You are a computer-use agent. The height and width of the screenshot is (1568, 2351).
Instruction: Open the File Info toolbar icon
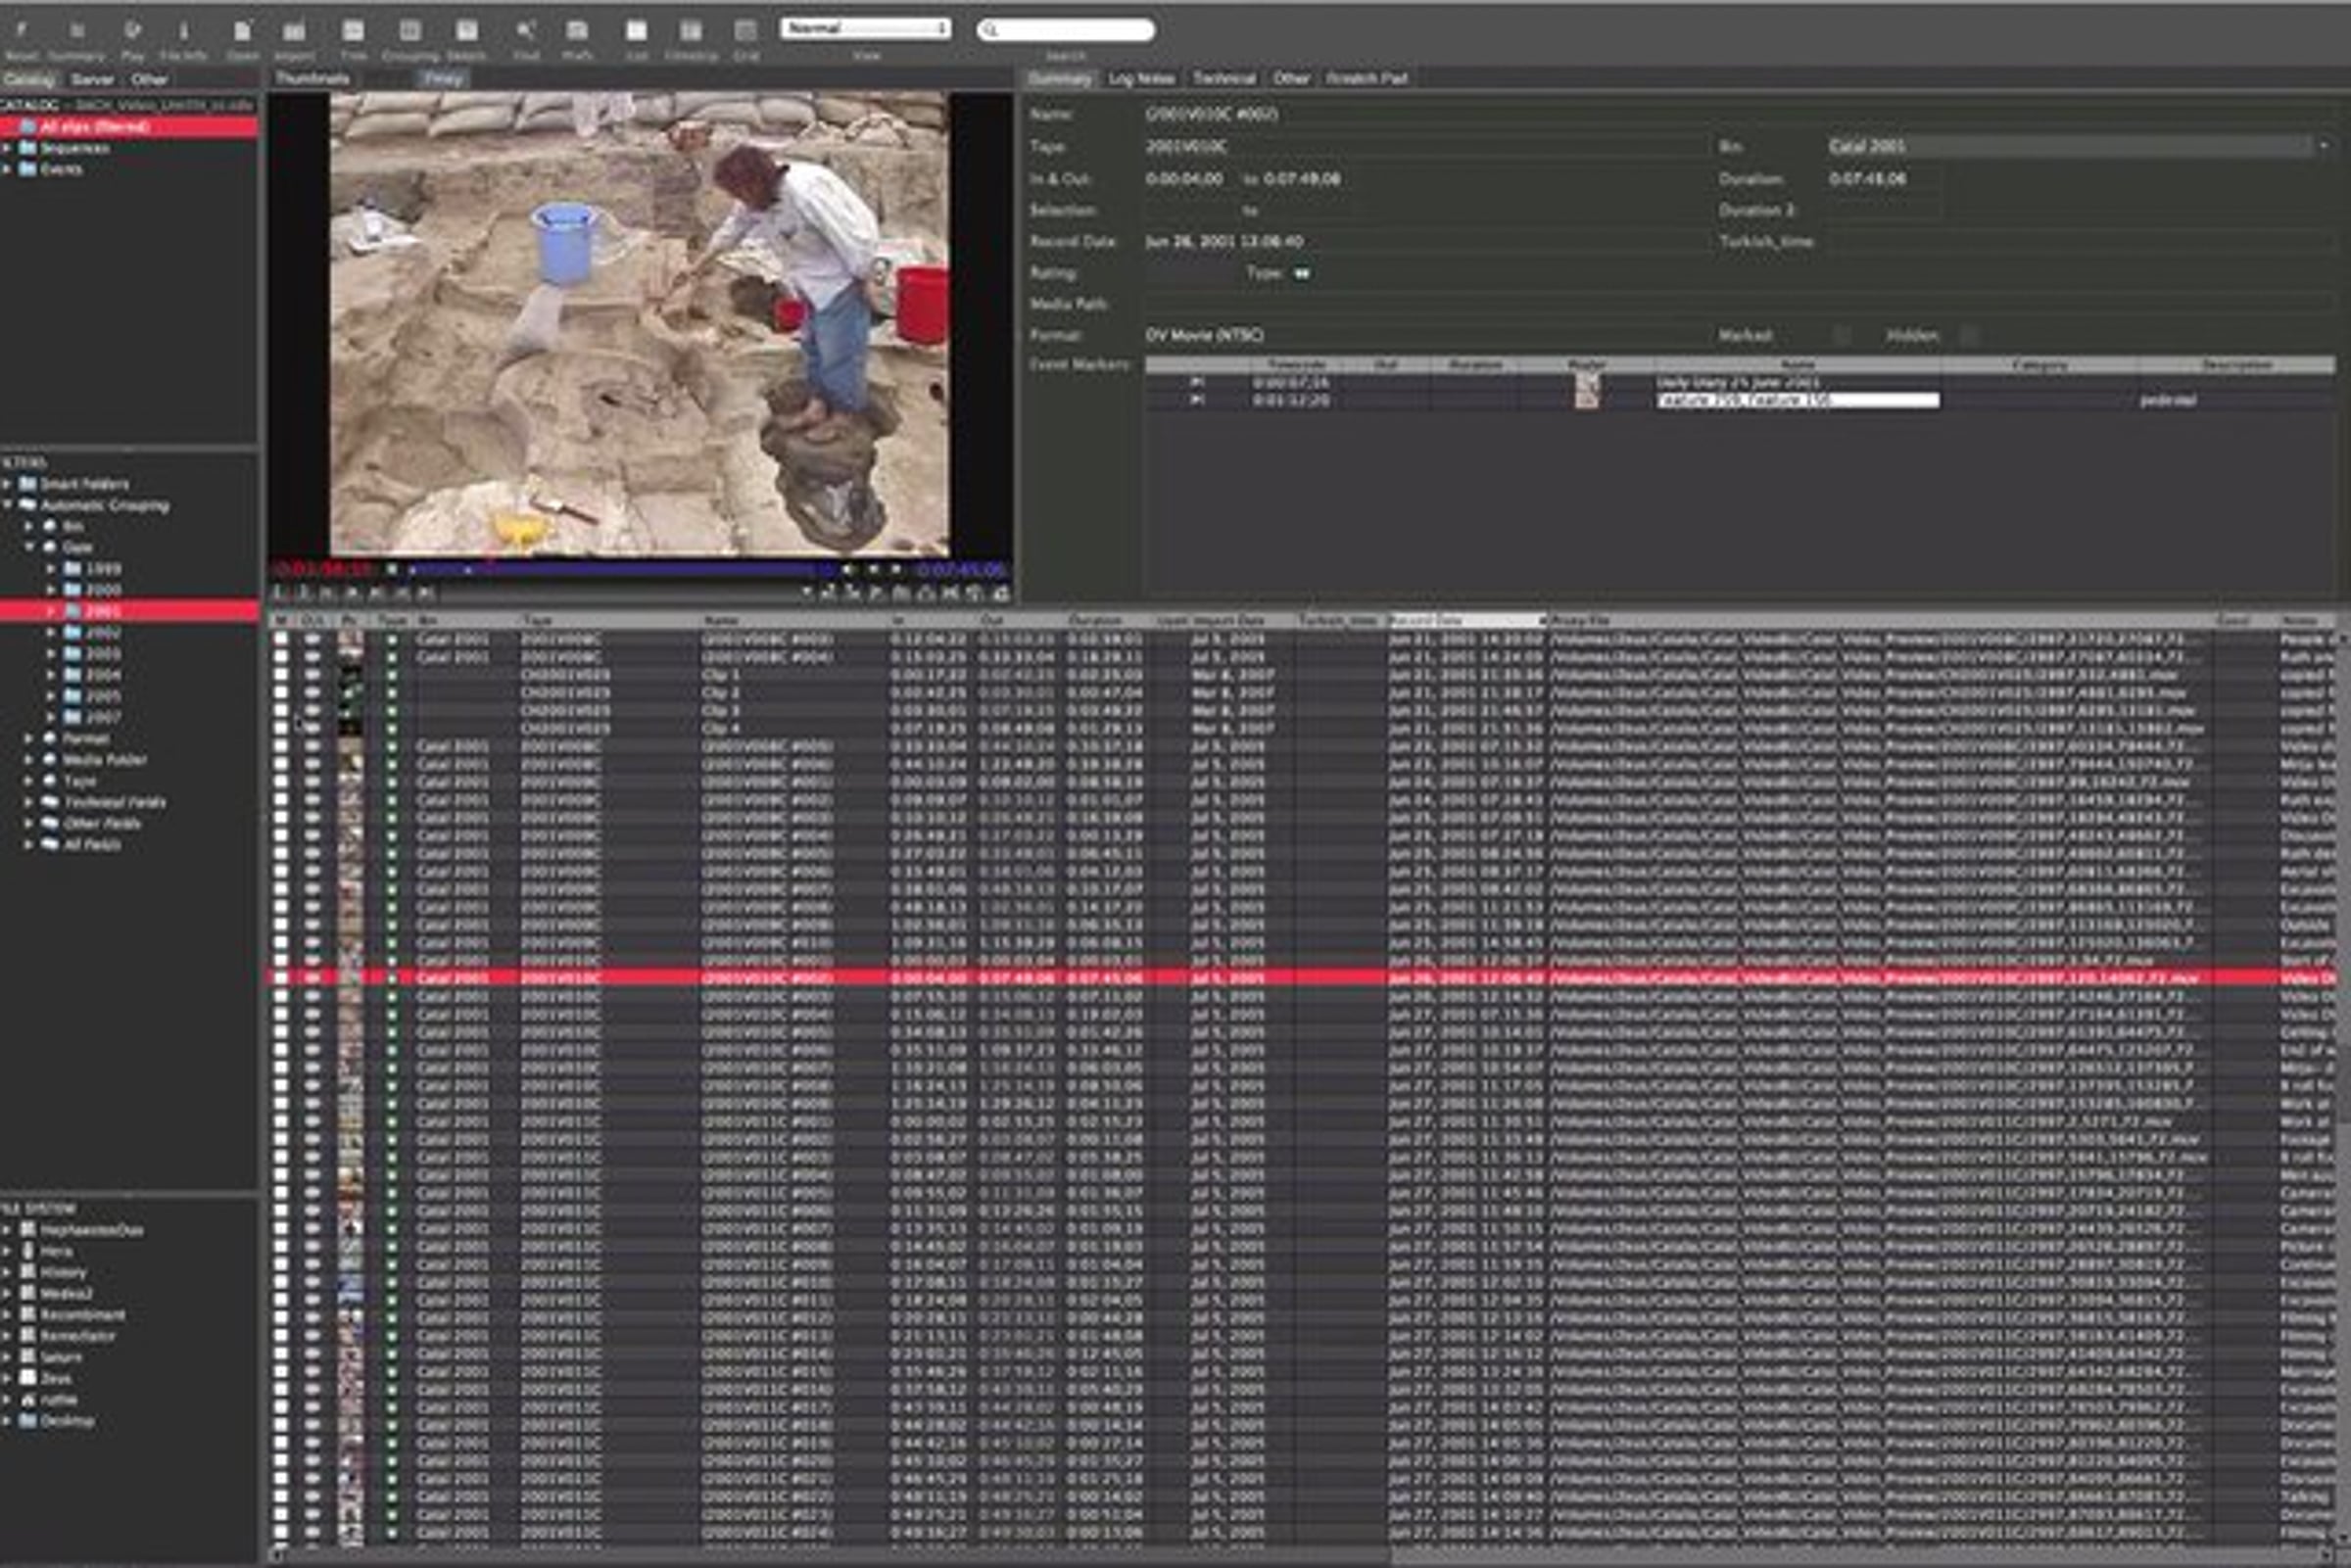183,31
